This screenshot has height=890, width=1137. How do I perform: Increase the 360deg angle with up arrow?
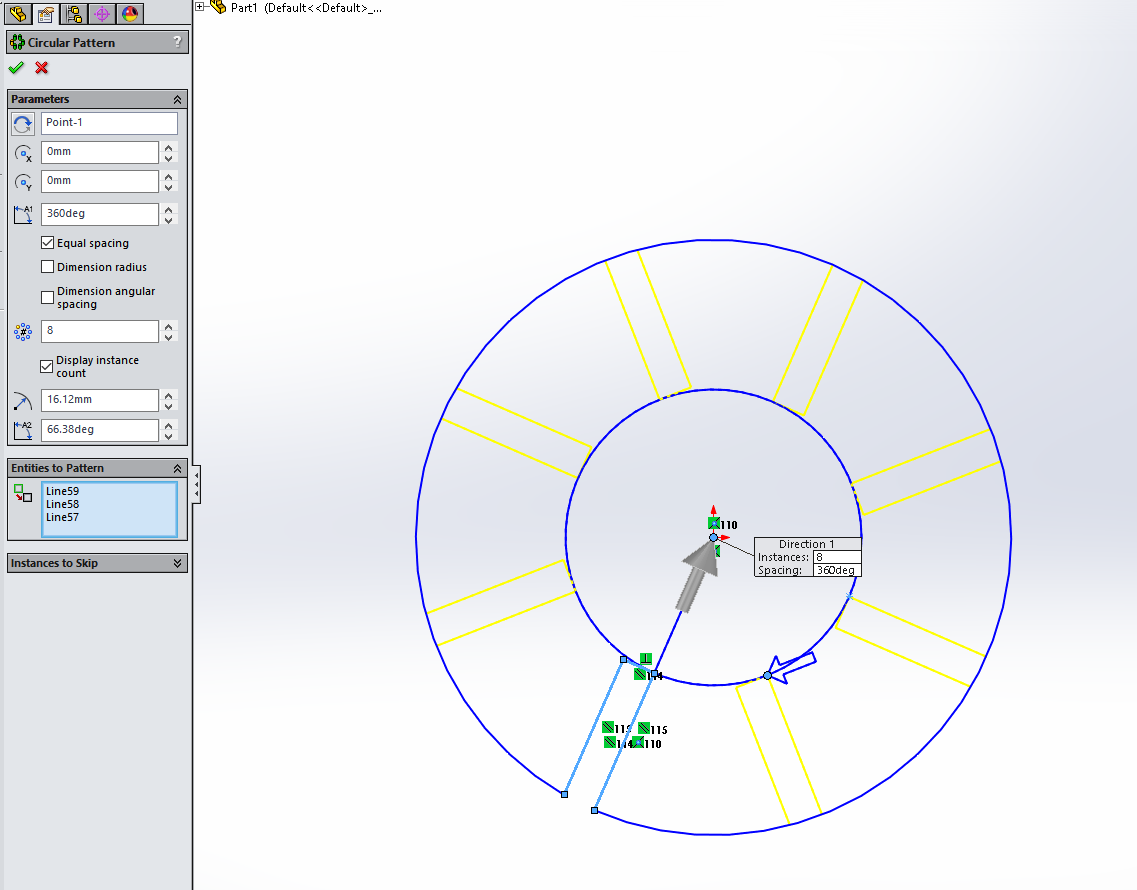tap(168, 209)
